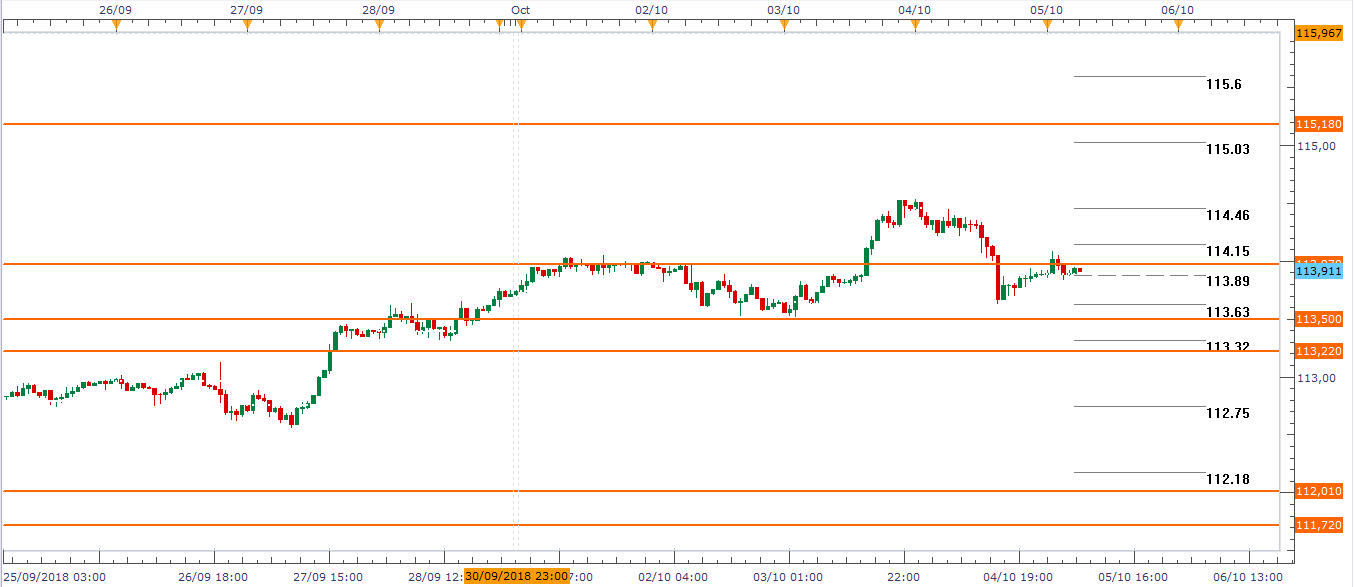This screenshot has height=587, width=1354.
Task: Select the 112,010 orange price tag
Action: [x=1318, y=491]
